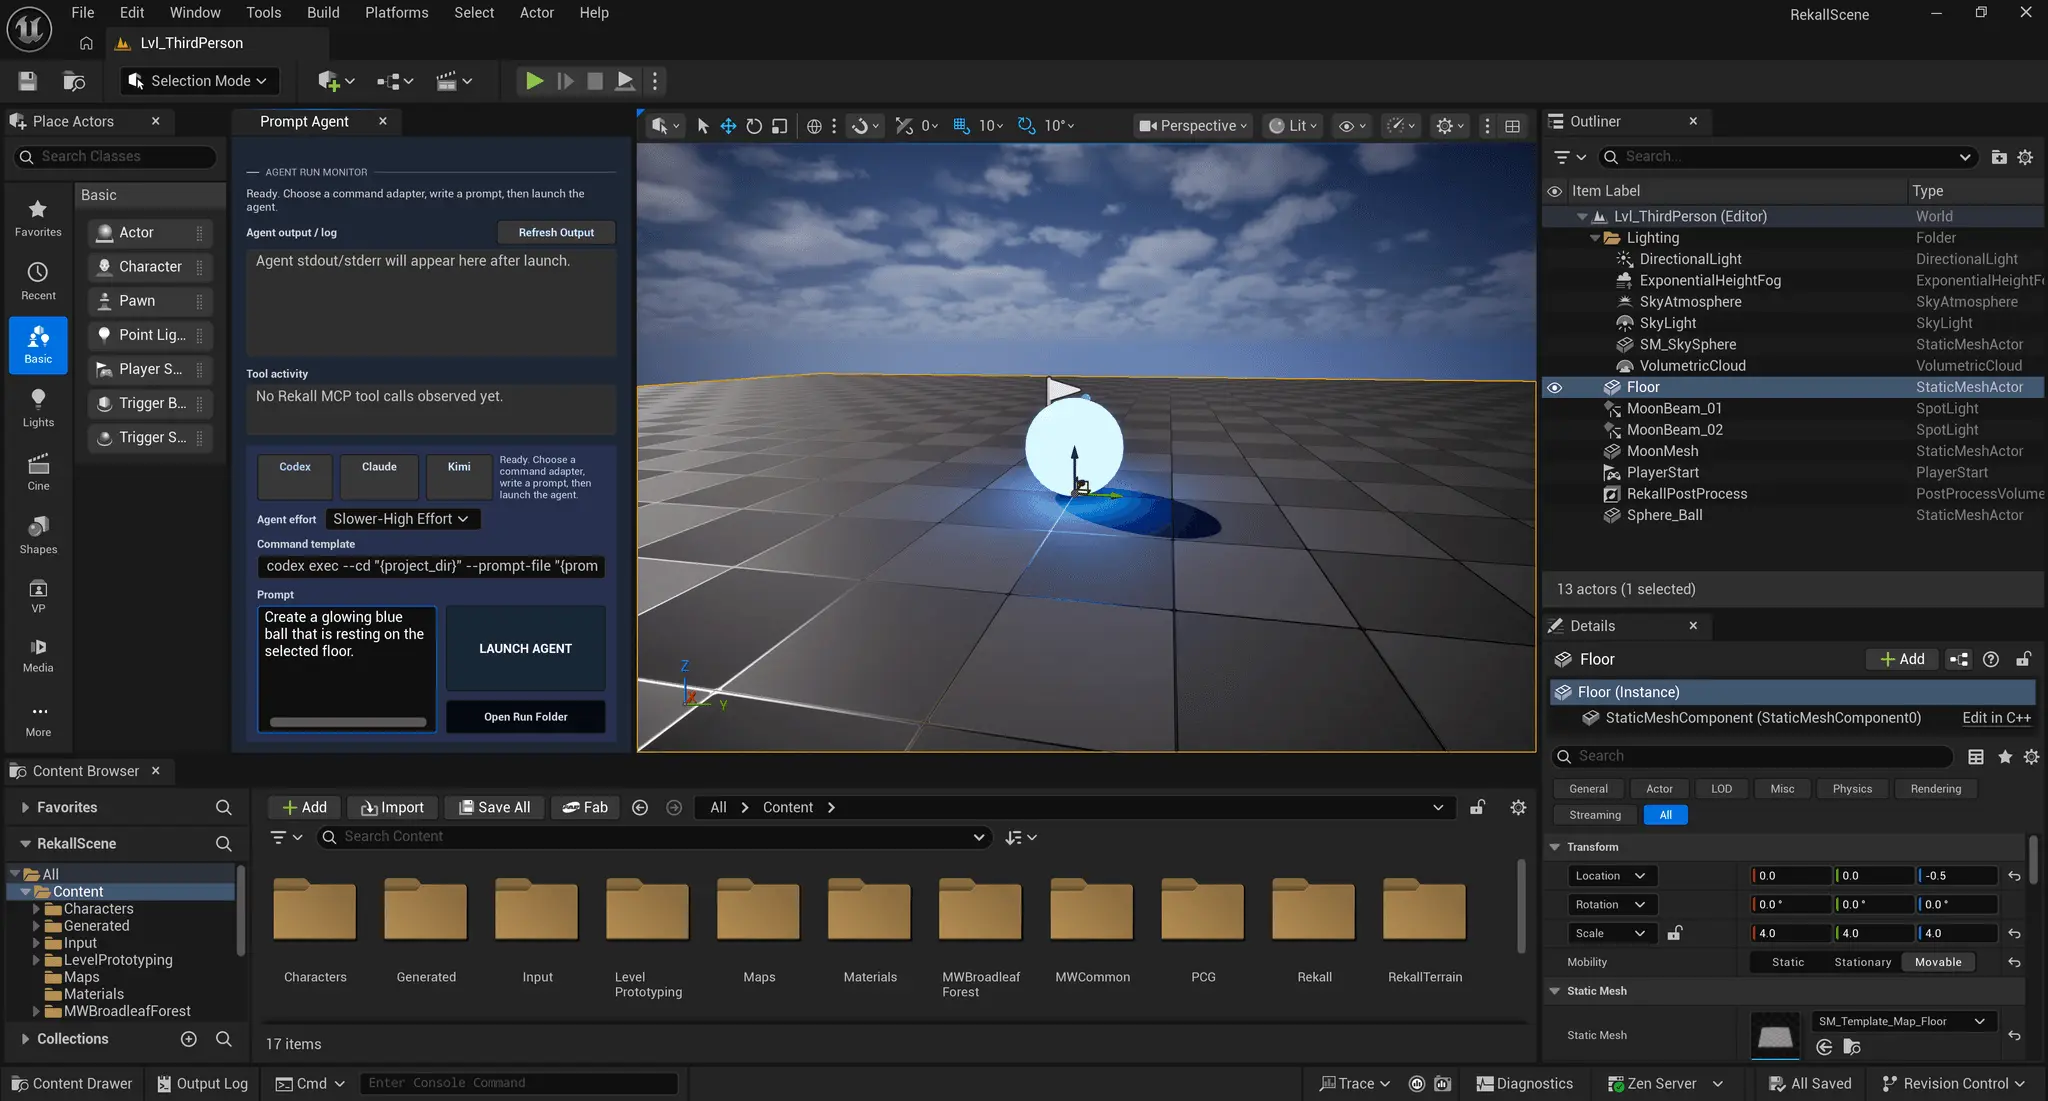Select the Scale gizmo tool in the viewport

coord(780,126)
